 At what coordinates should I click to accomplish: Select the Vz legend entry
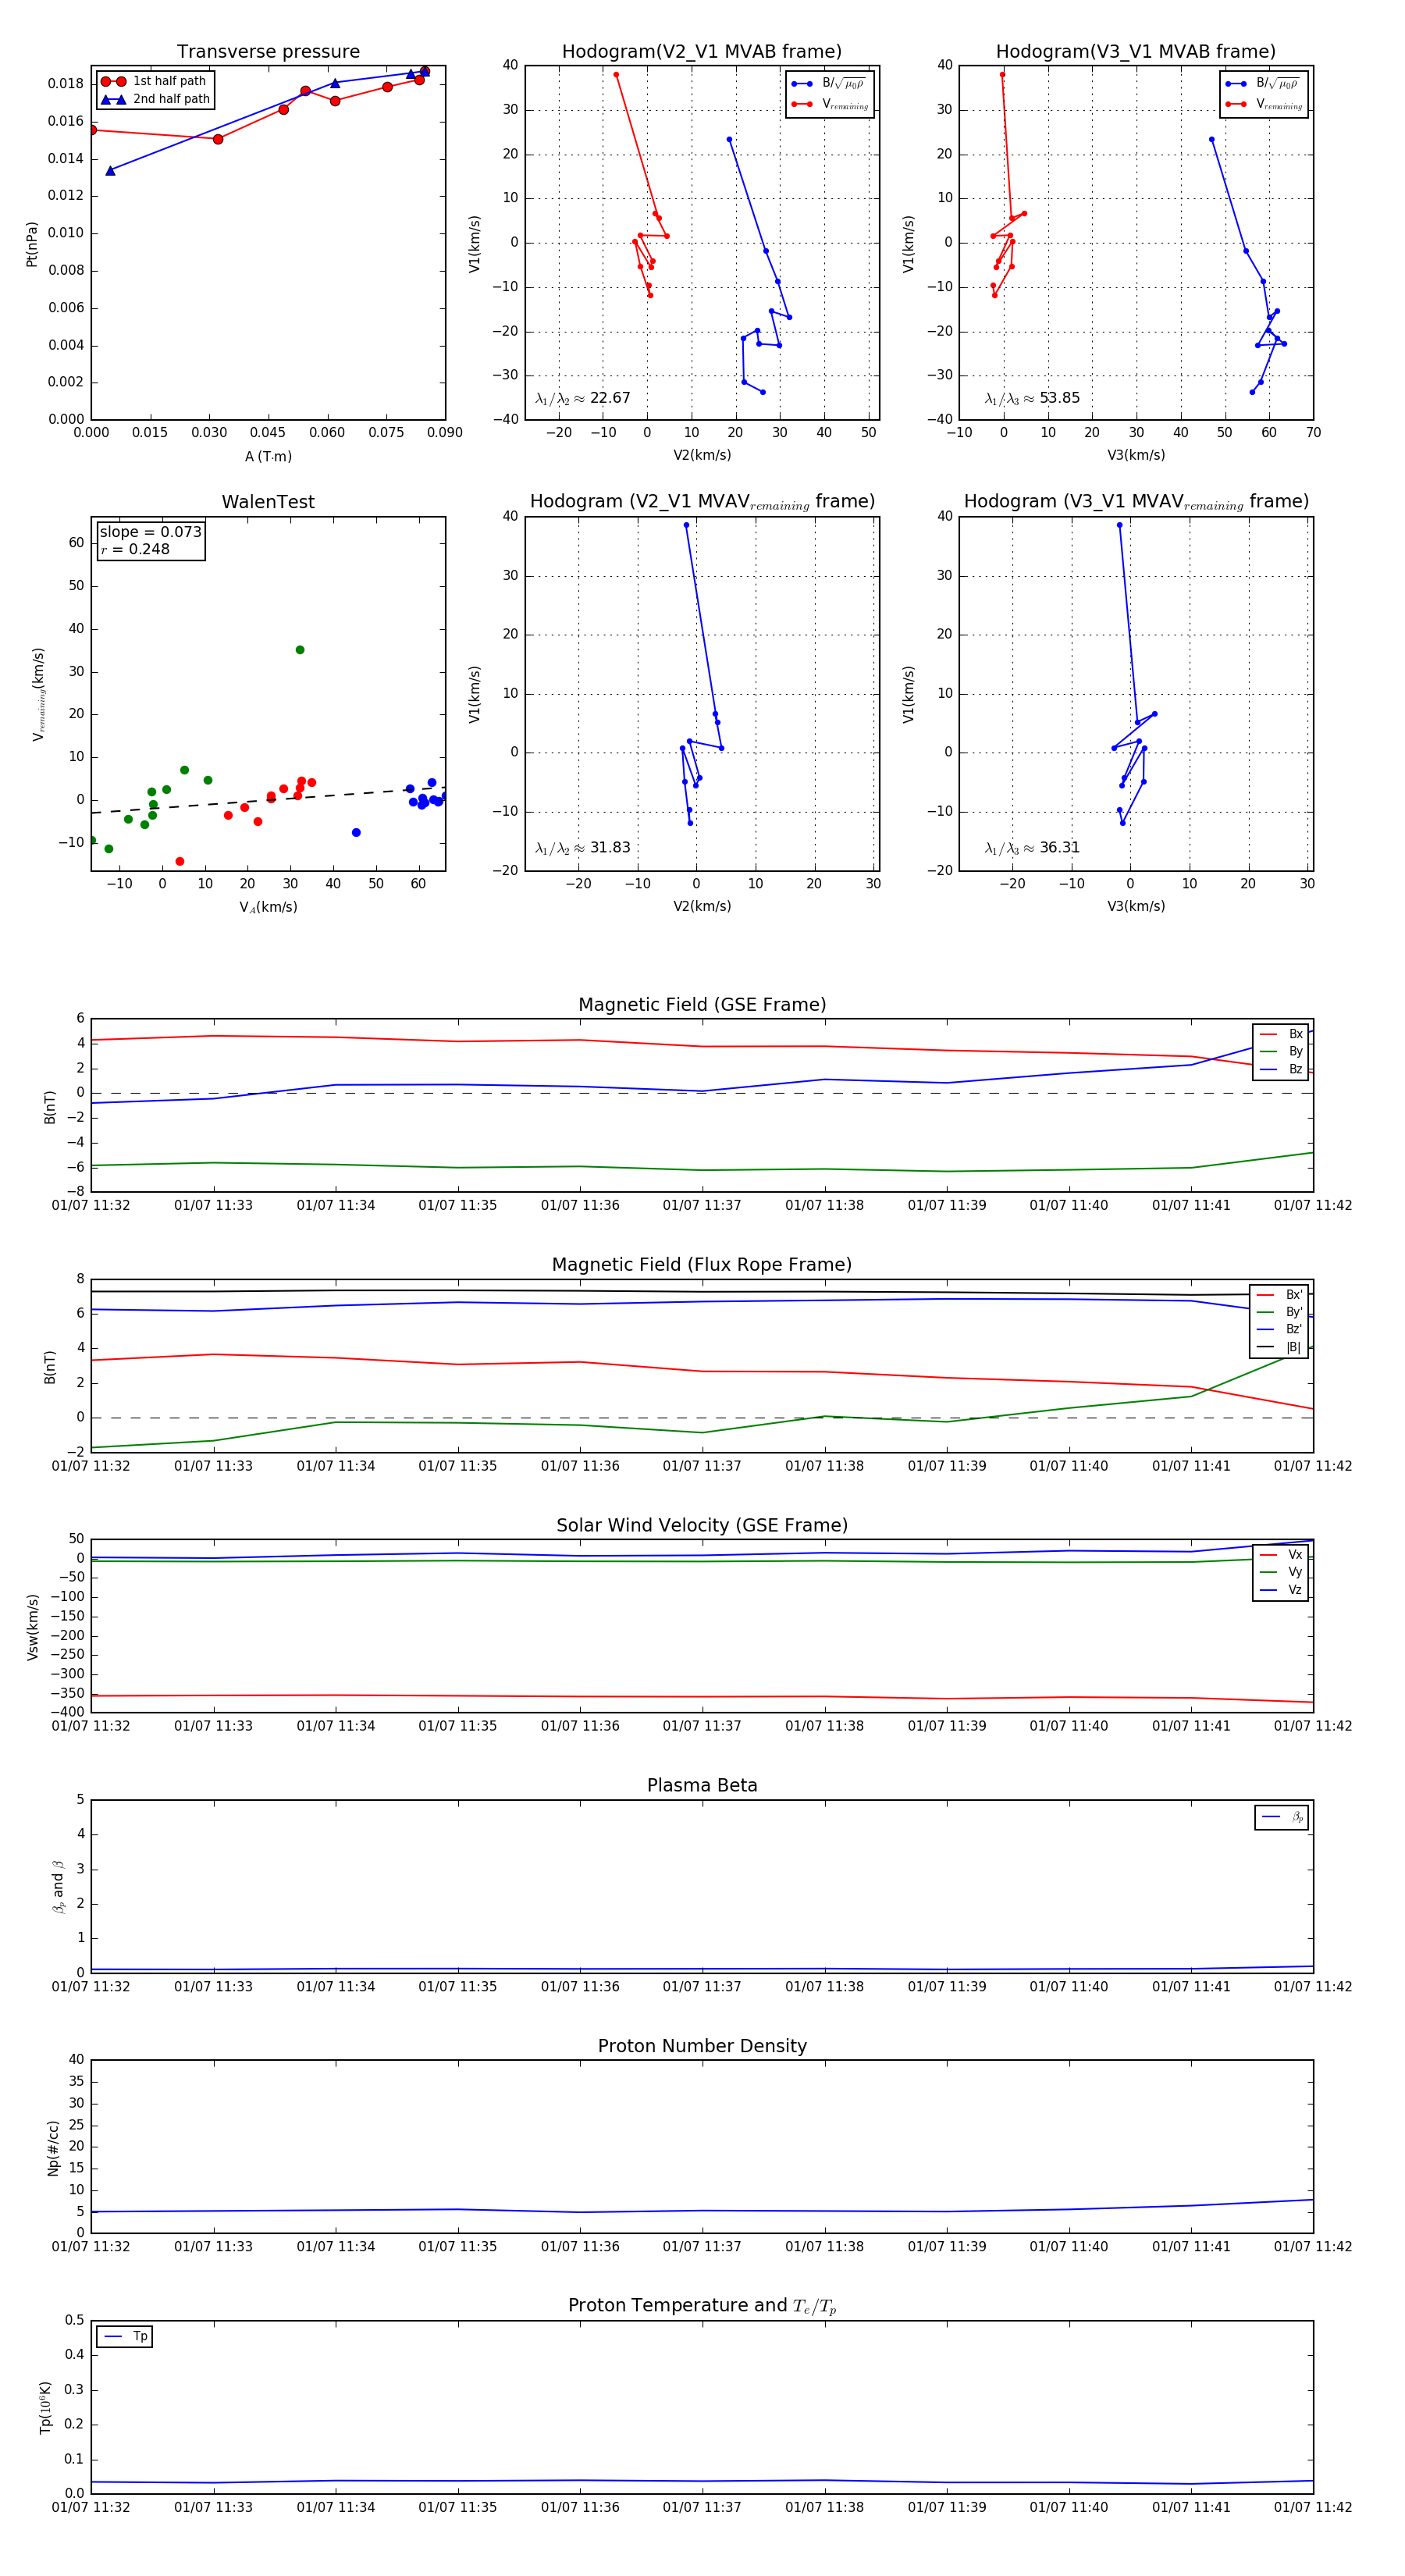coord(1281,1590)
